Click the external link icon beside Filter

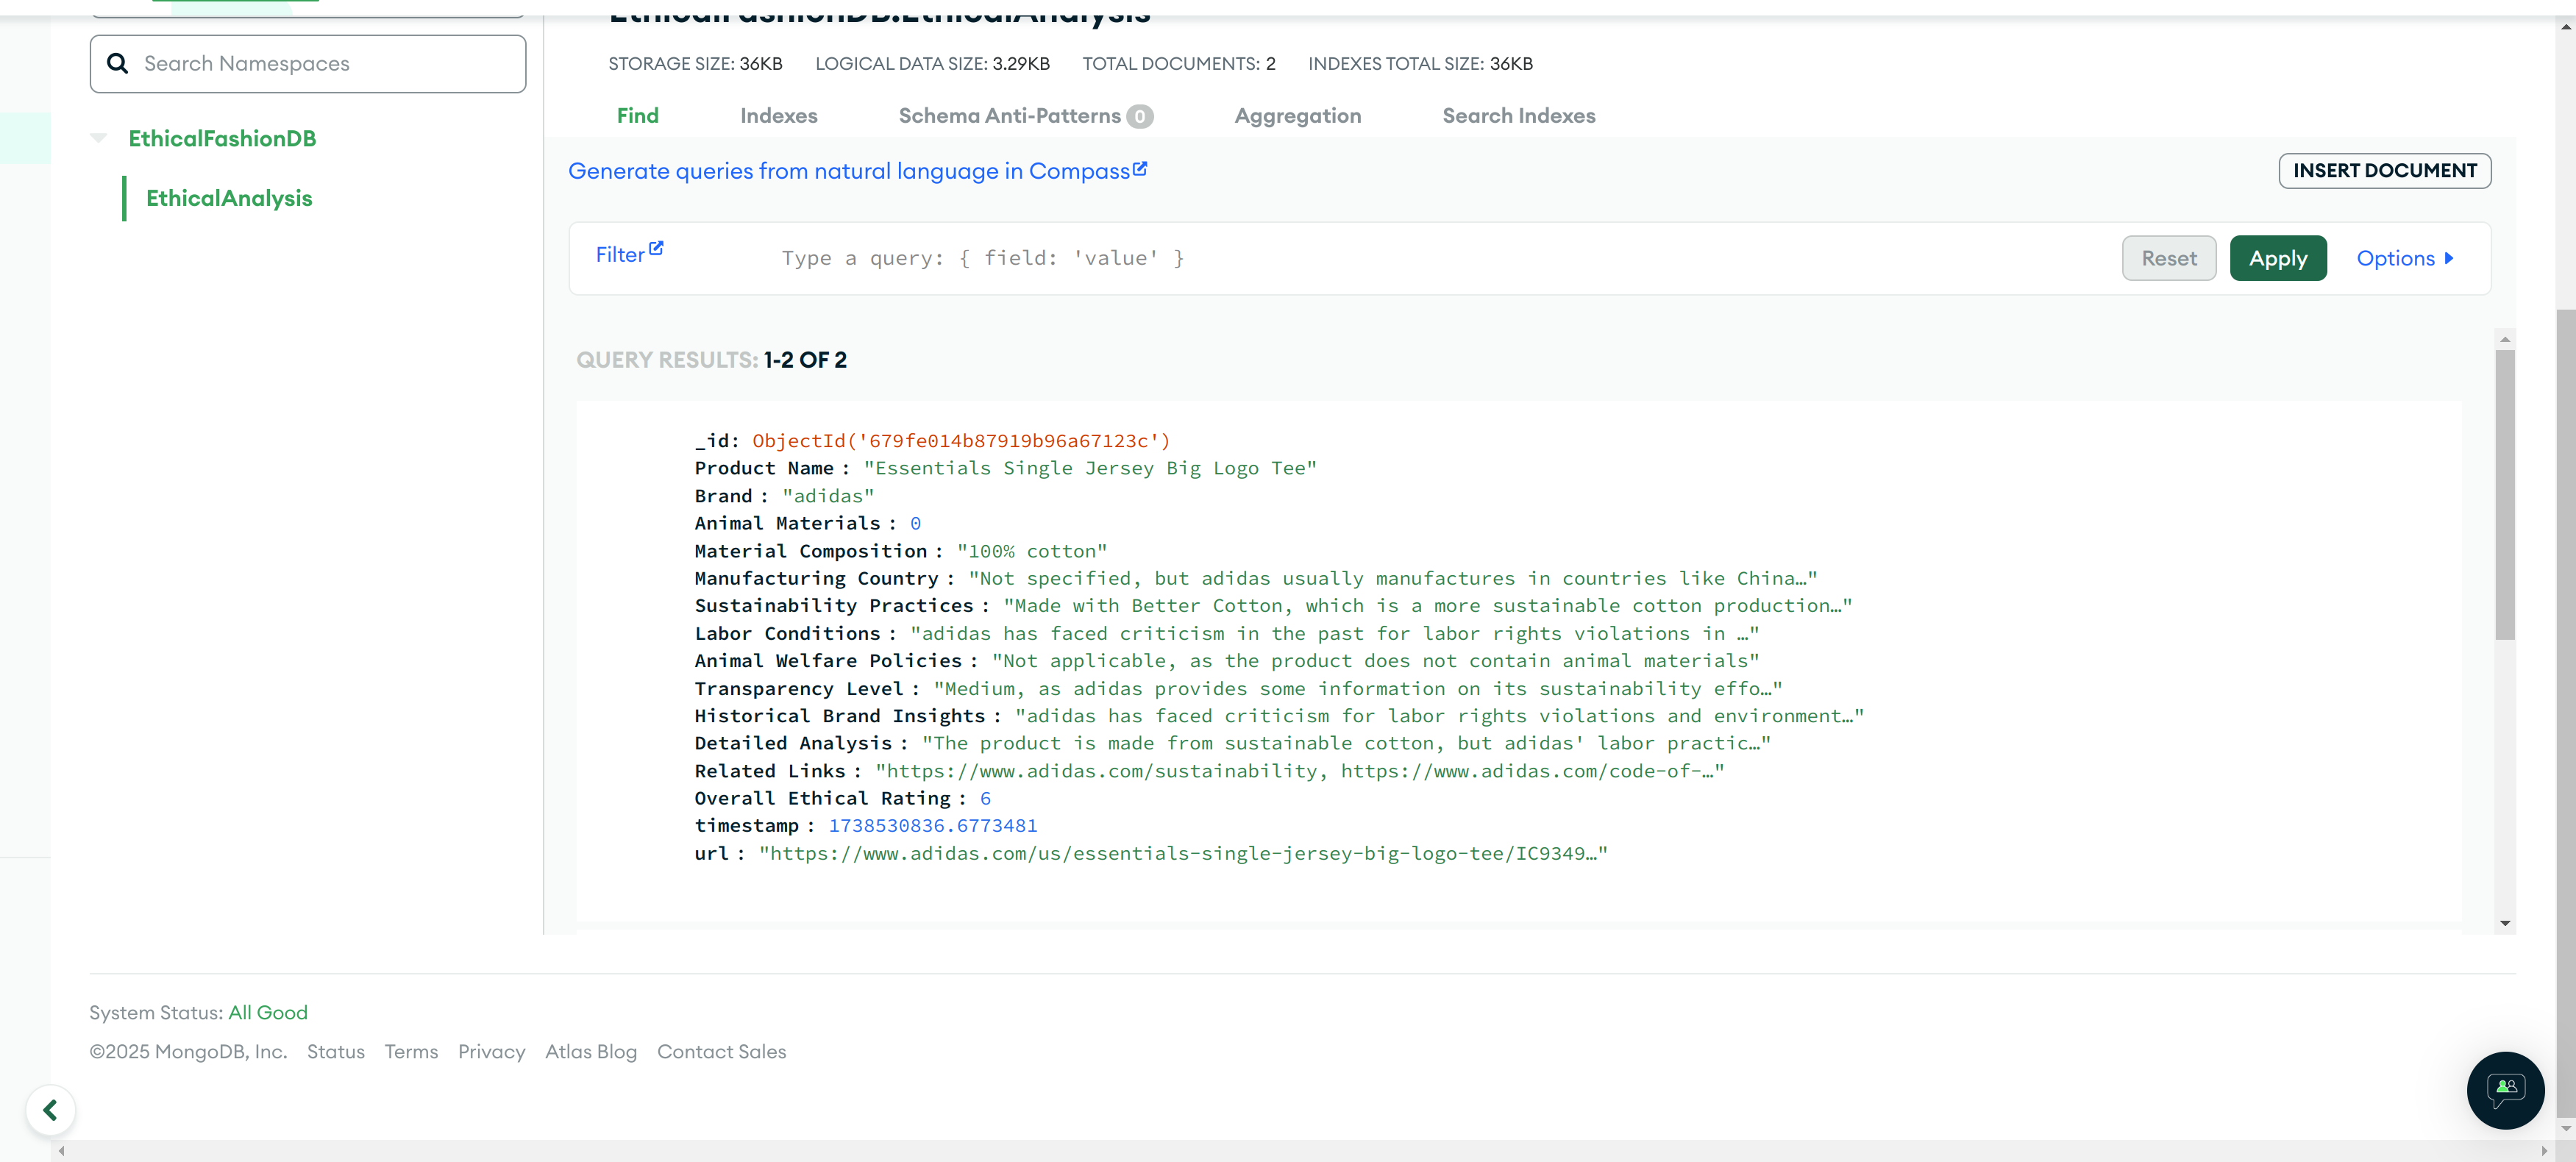[x=656, y=248]
